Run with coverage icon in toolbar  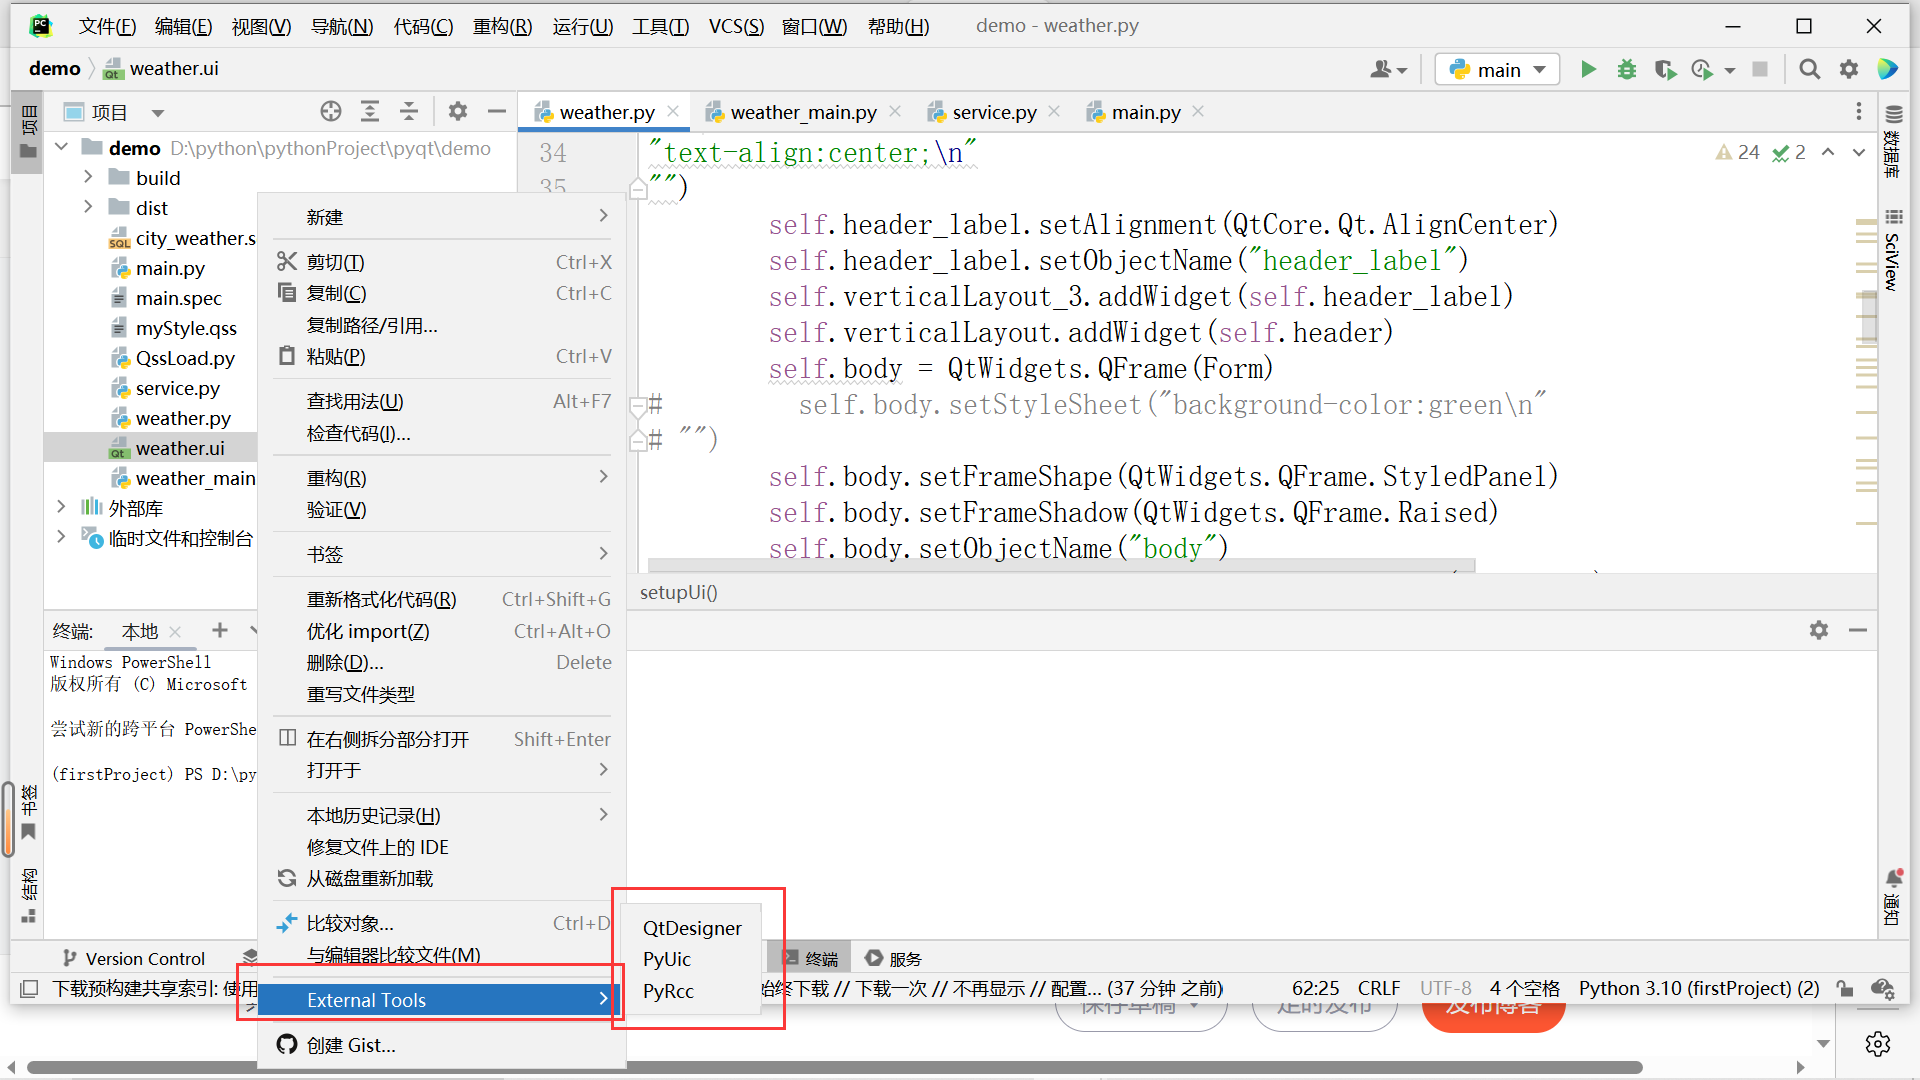(x=1664, y=69)
